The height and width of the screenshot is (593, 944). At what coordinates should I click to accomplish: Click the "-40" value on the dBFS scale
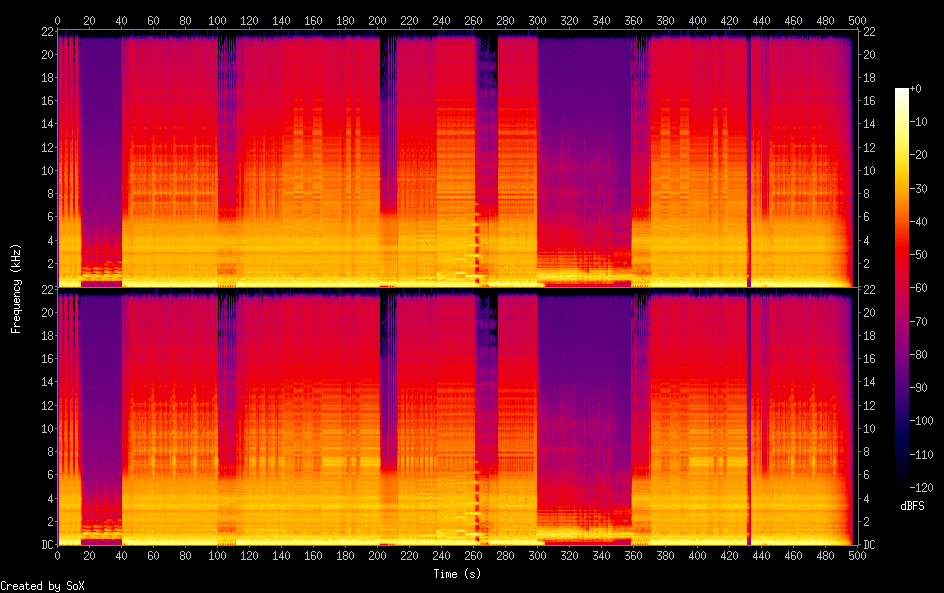pos(918,222)
